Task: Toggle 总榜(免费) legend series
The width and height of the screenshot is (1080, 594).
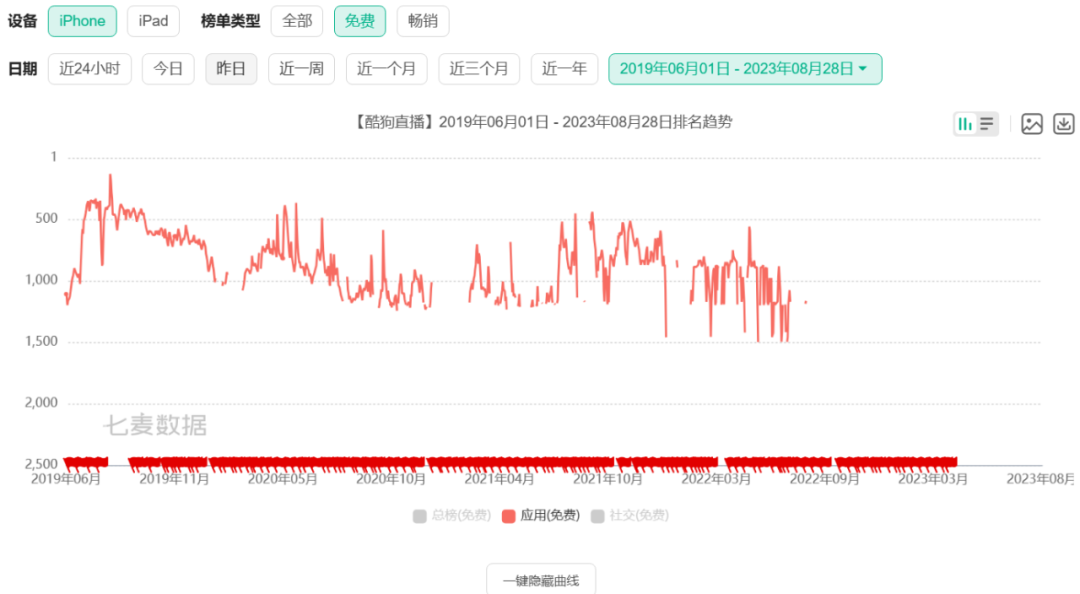Action: point(452,515)
